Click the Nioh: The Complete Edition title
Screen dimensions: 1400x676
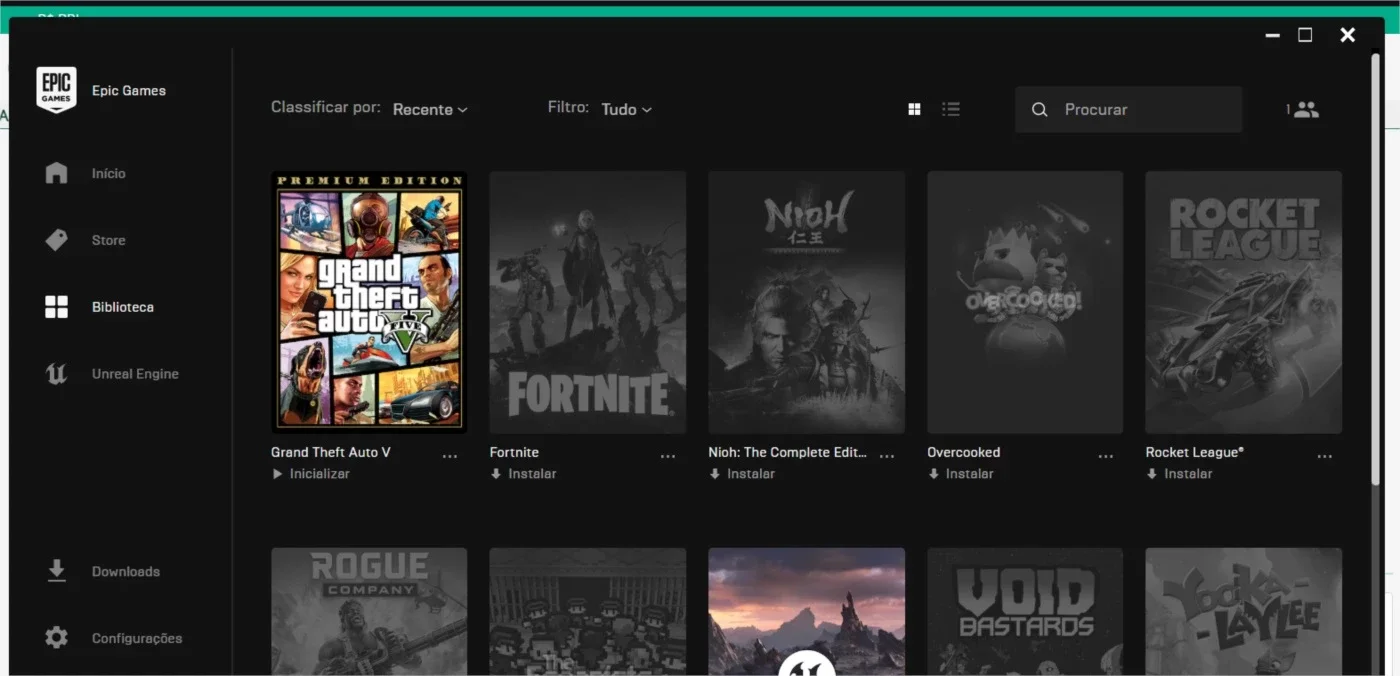pos(788,452)
